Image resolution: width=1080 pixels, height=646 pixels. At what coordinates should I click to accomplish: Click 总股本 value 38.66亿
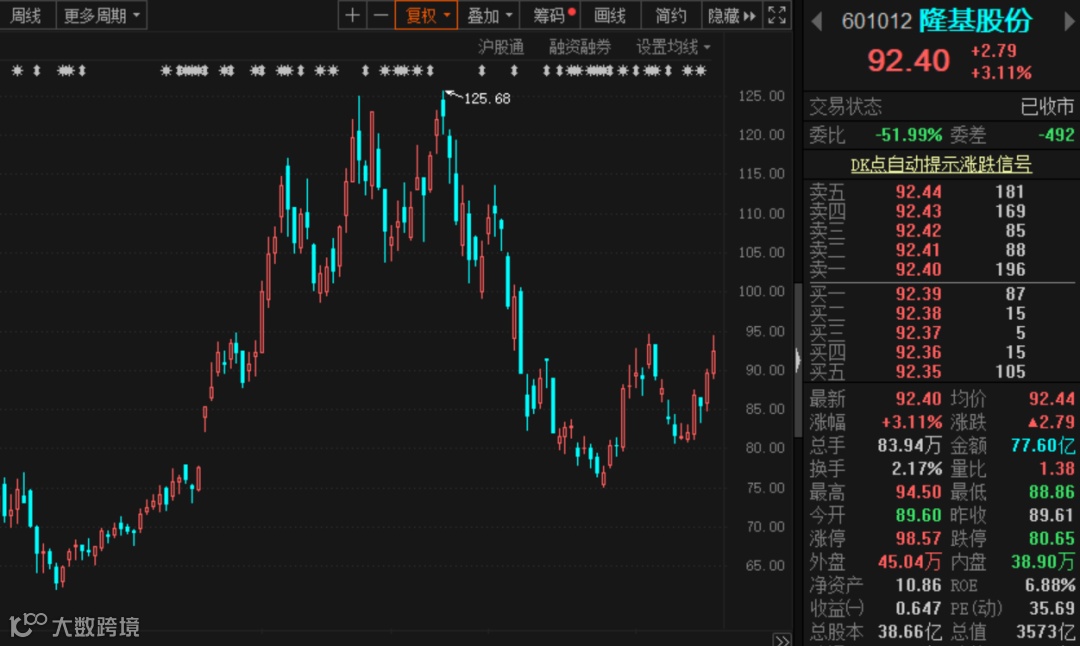909,632
